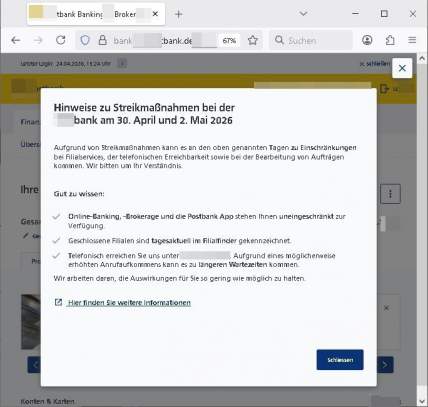
Task: Bookmark this page with the star icon
Action: (x=253, y=41)
